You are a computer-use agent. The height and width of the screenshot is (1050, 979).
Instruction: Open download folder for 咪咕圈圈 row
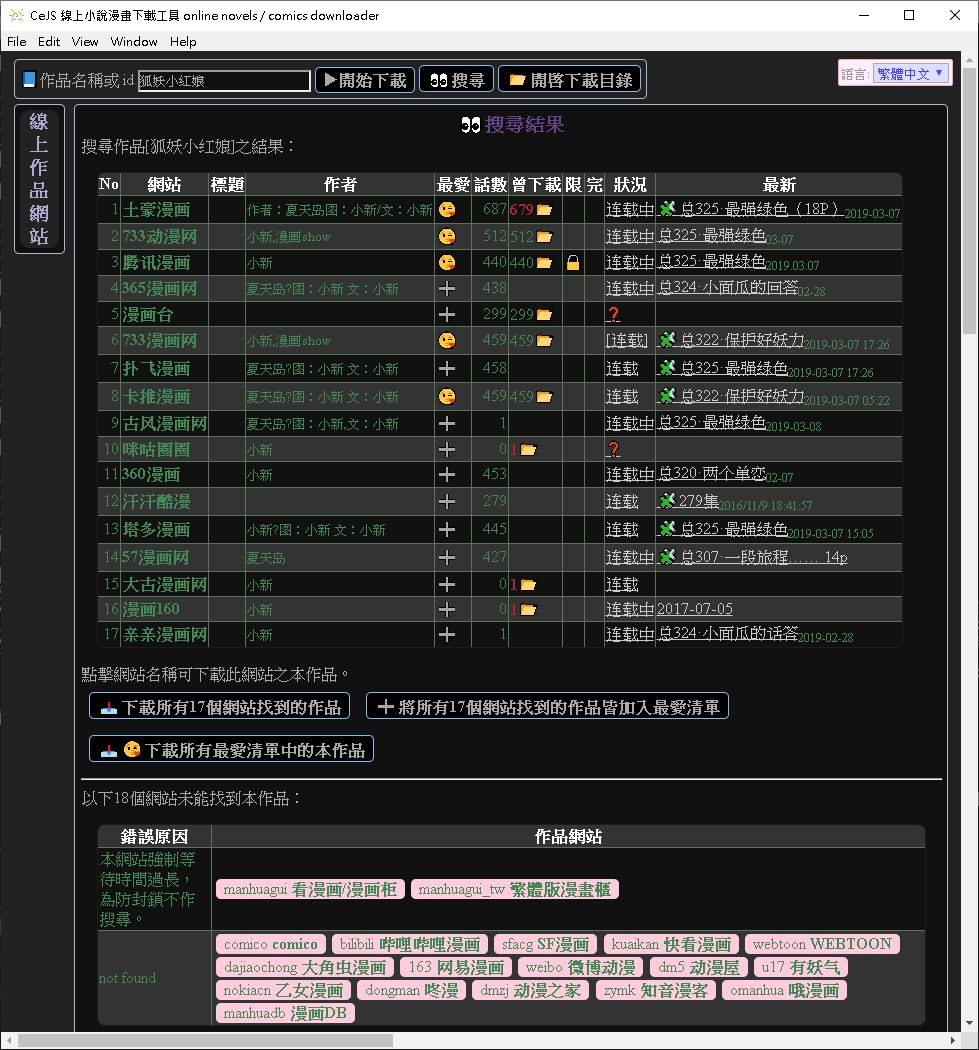click(x=528, y=449)
